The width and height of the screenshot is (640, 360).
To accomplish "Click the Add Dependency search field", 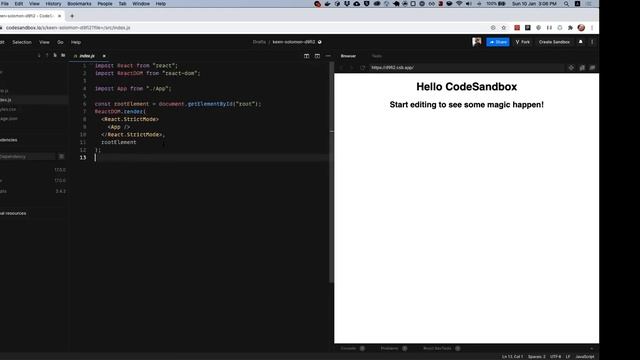I will (x=27, y=156).
